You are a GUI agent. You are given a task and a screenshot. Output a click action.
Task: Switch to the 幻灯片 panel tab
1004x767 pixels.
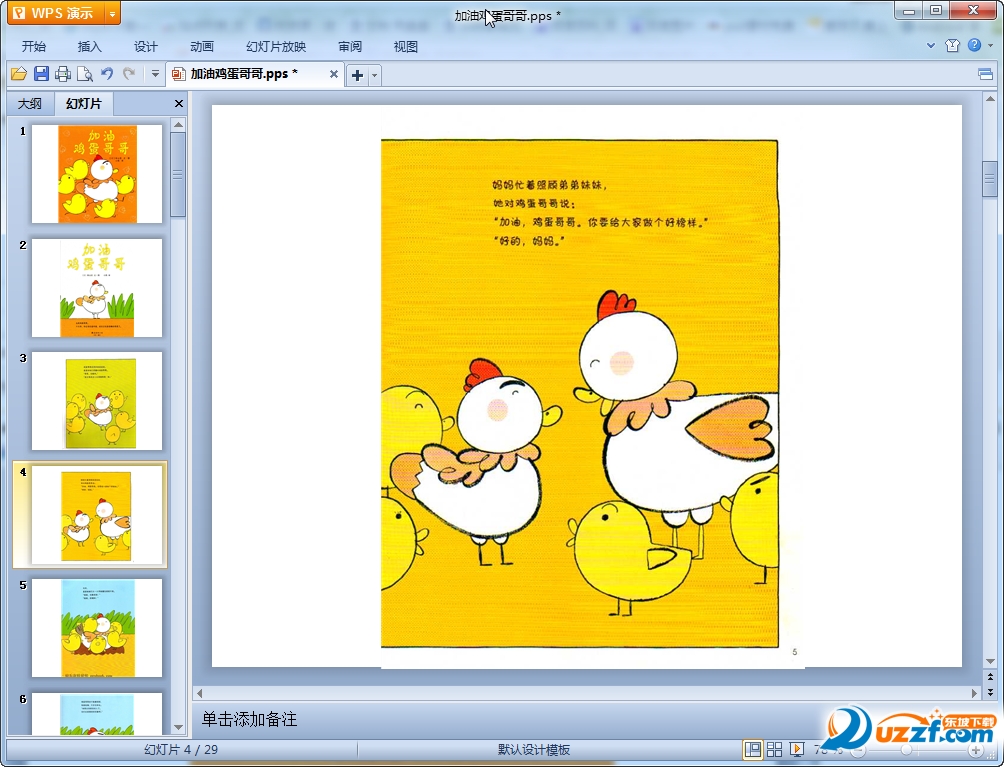click(x=84, y=104)
